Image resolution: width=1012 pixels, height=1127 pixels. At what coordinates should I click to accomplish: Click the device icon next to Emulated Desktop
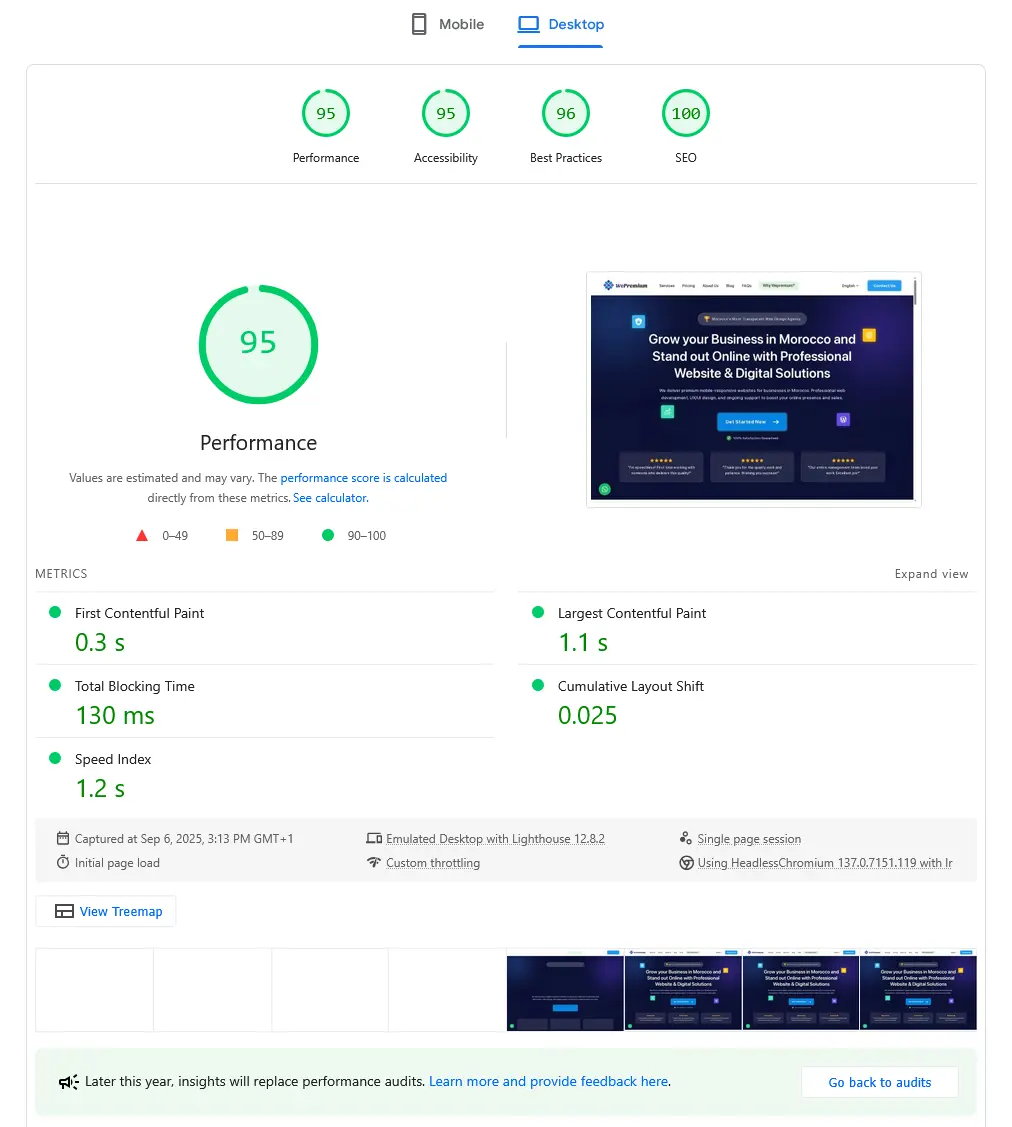click(375, 838)
